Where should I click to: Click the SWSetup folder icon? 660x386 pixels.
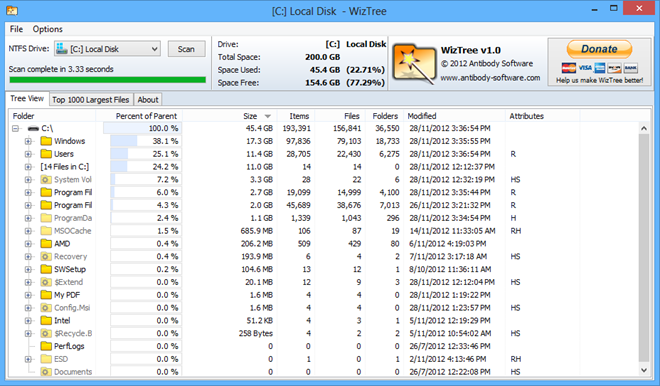coord(46,269)
